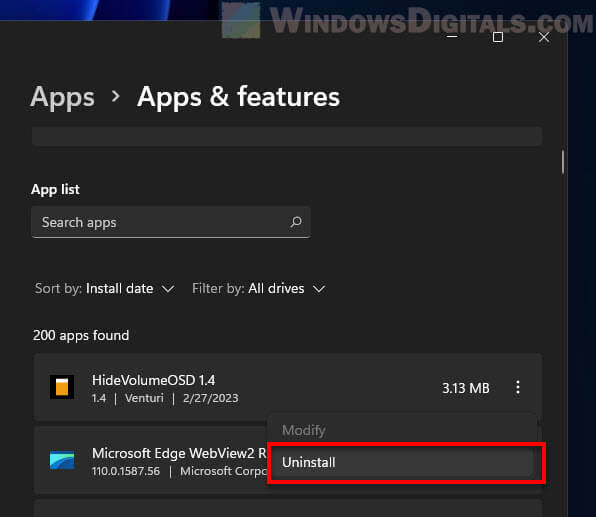This screenshot has width=596, height=517.
Task: Click the 200 apps found text
Action: [81, 335]
